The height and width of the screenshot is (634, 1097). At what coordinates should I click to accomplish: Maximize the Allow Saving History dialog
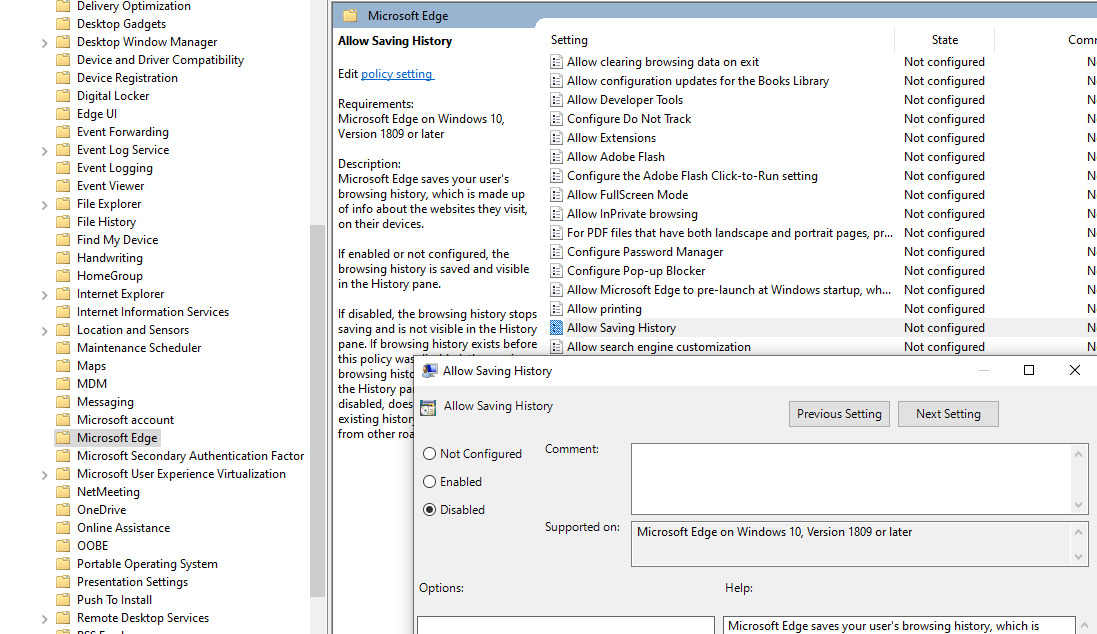(x=1028, y=370)
